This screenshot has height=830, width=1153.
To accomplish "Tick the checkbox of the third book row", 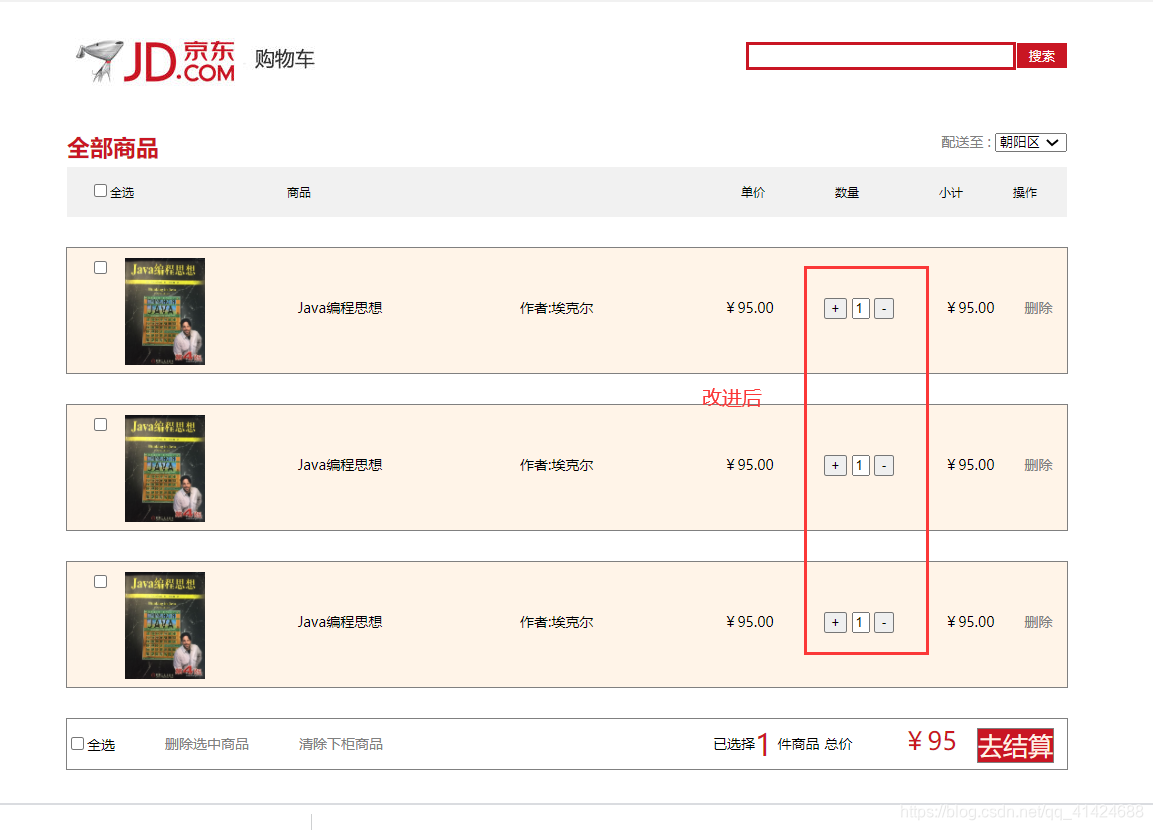I will (x=101, y=582).
